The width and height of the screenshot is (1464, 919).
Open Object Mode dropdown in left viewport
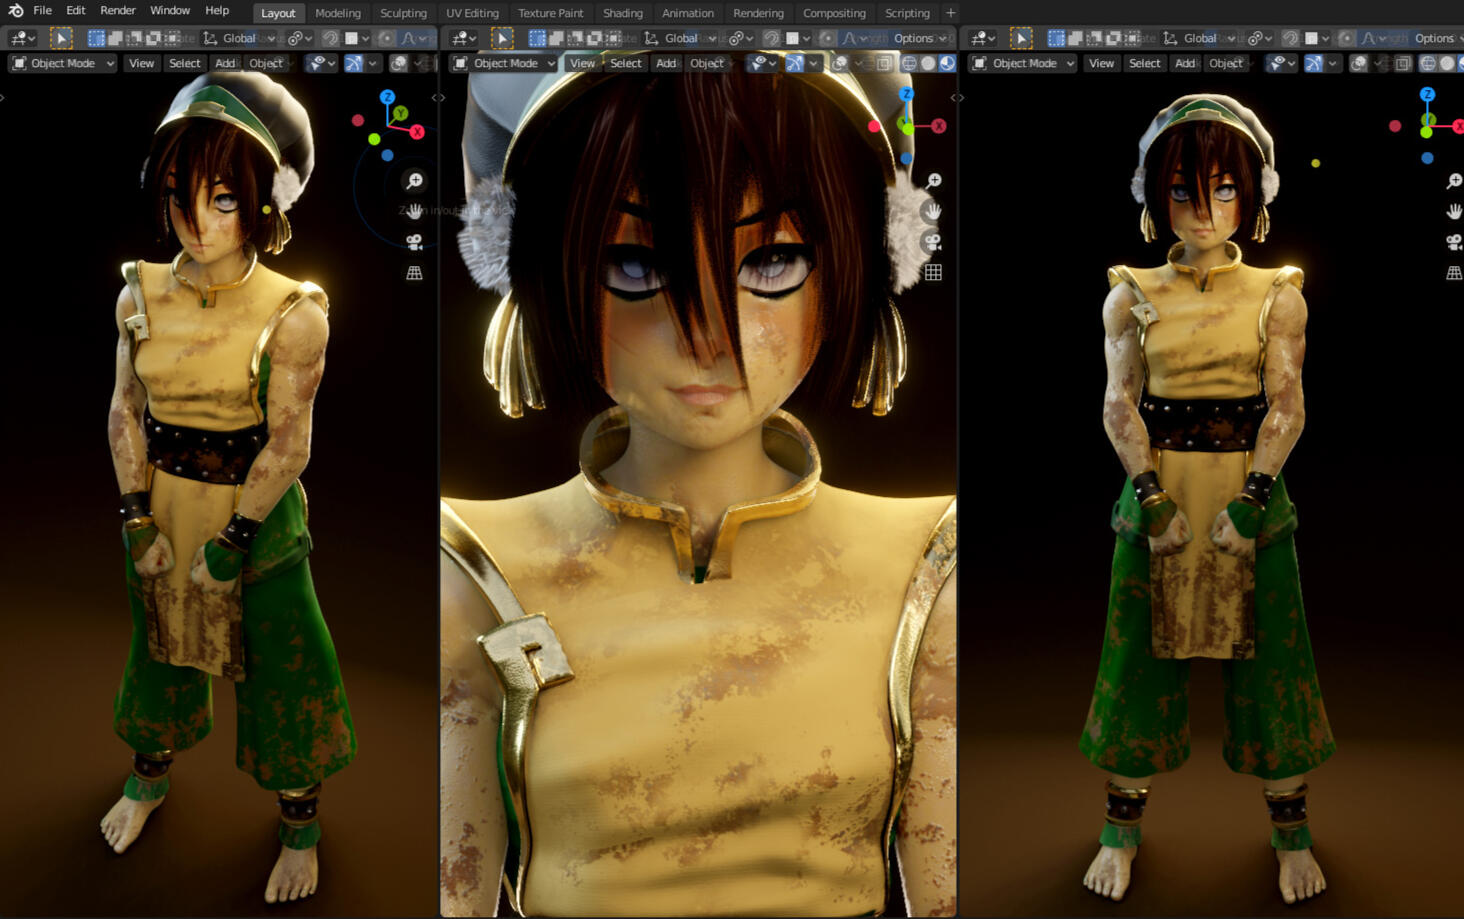pos(63,63)
